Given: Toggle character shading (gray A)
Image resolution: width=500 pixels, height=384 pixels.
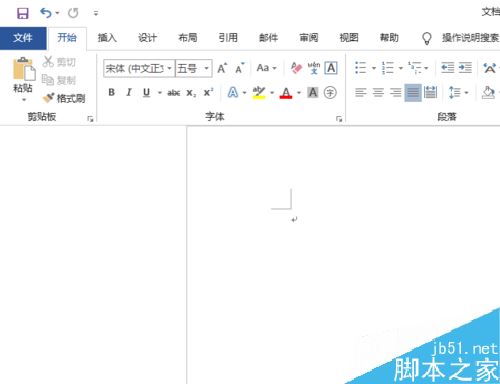Looking at the screenshot, I should click(313, 92).
